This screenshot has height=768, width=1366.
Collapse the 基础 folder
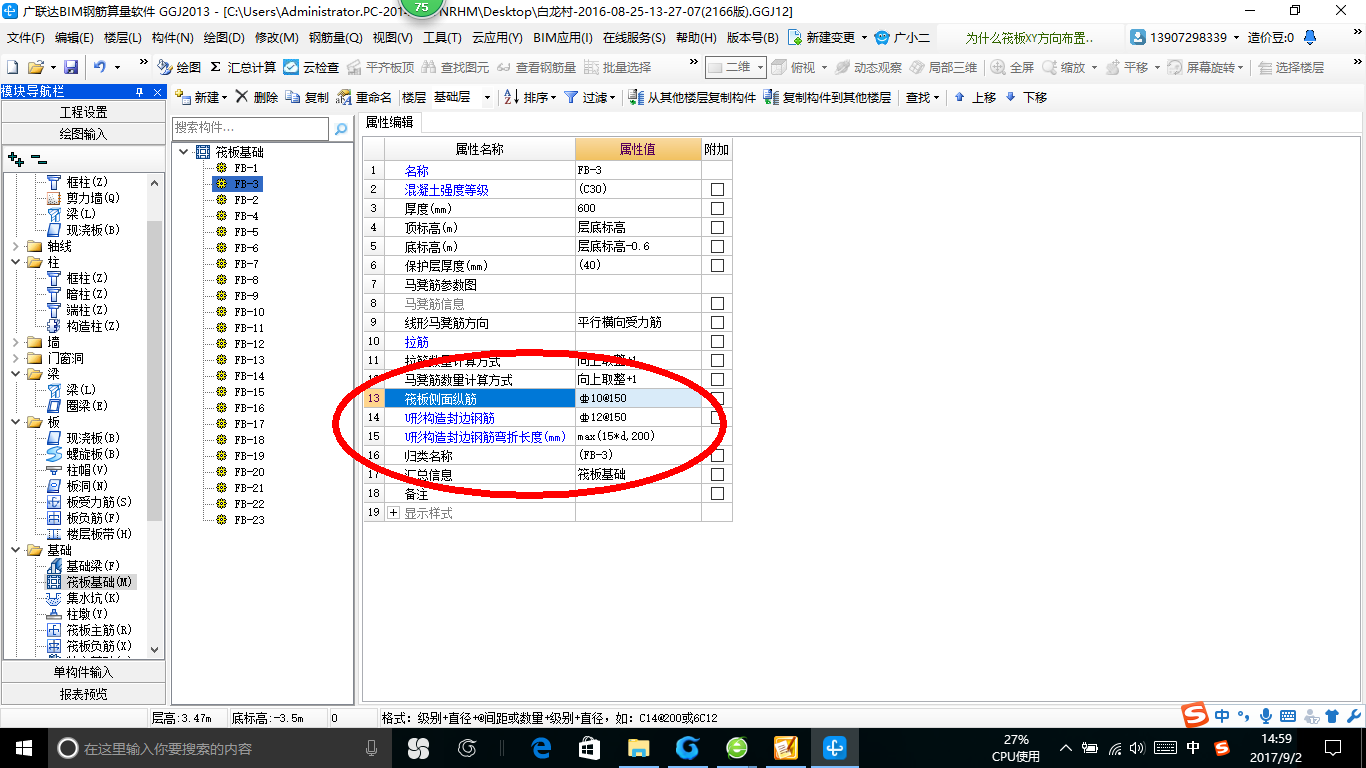point(14,550)
